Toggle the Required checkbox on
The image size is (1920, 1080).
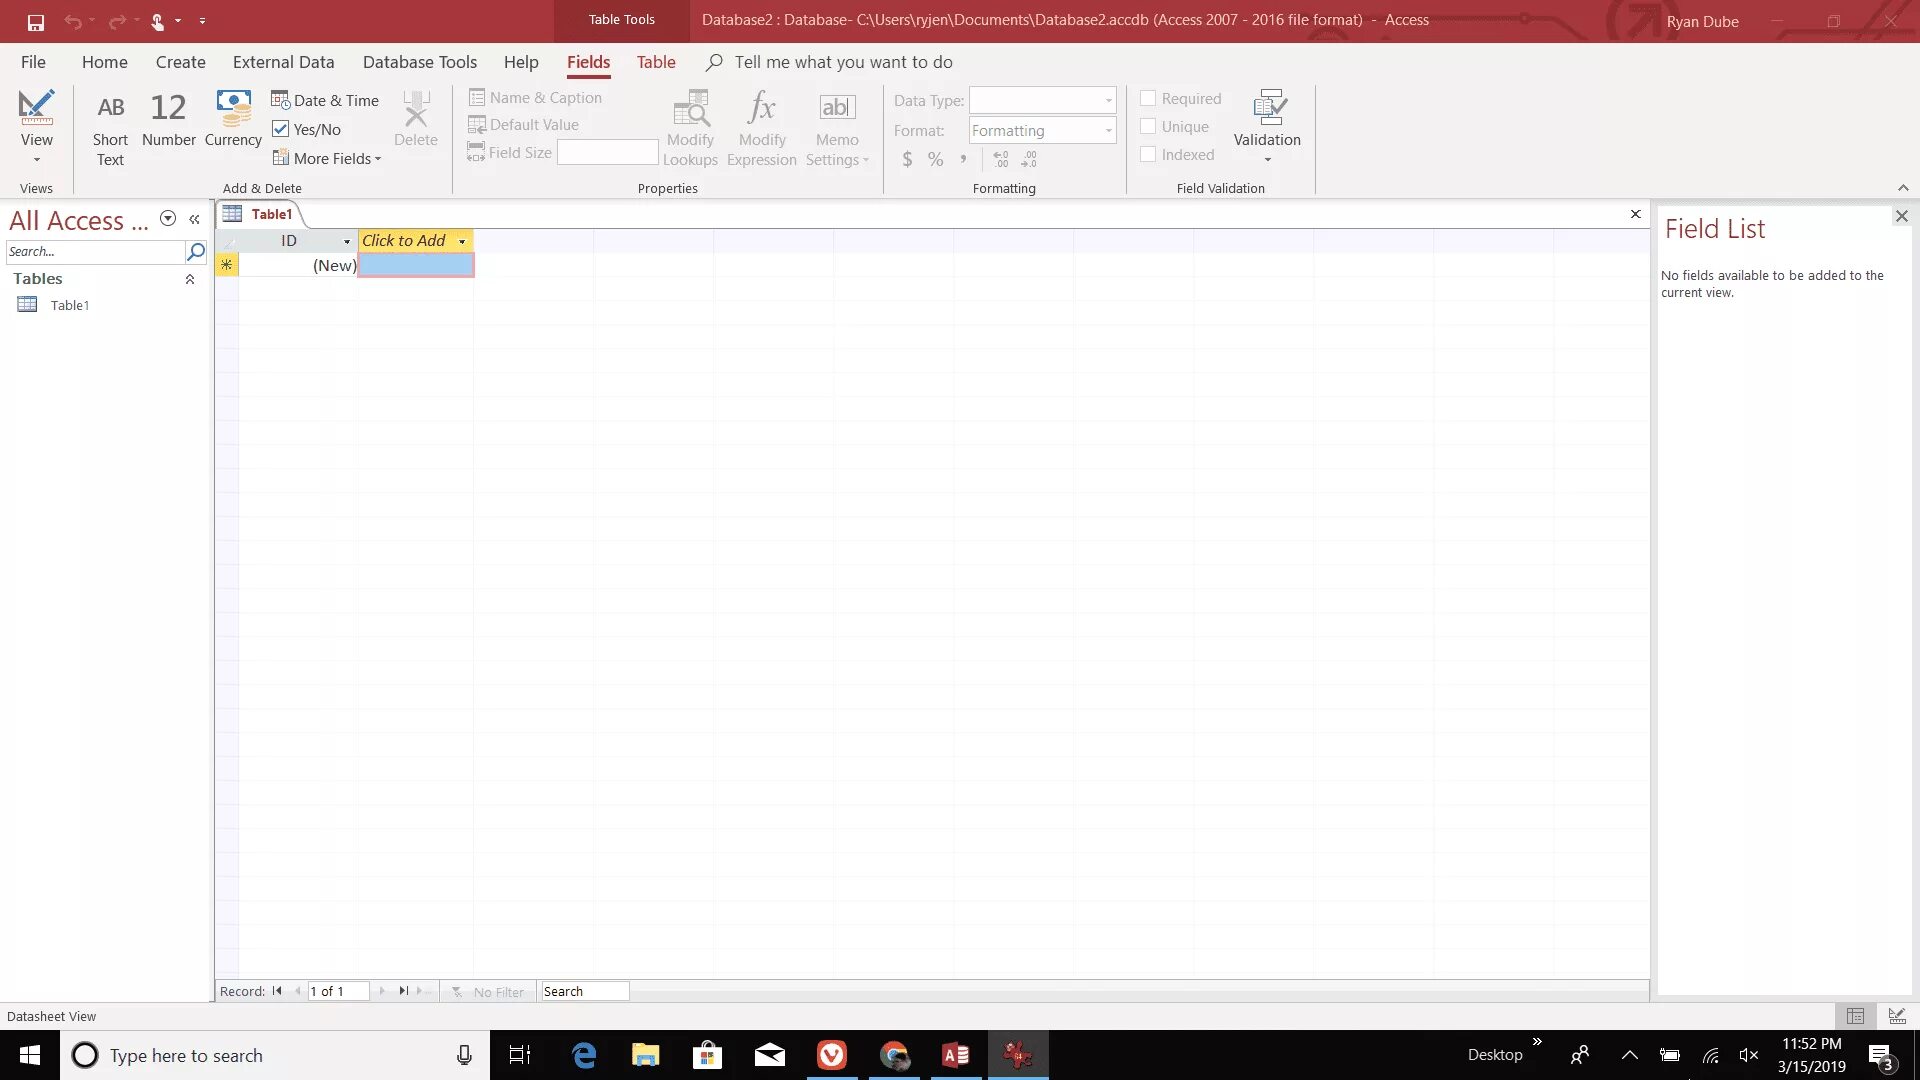coord(1147,98)
